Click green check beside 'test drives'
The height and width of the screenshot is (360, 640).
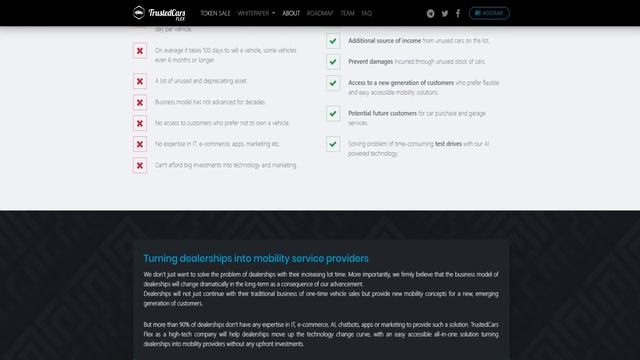coord(333,144)
